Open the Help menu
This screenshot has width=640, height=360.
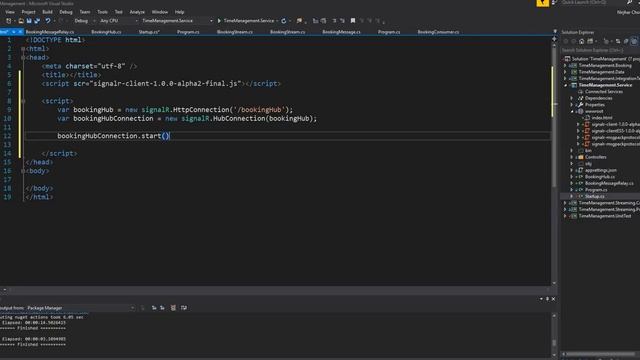tap(179, 12)
